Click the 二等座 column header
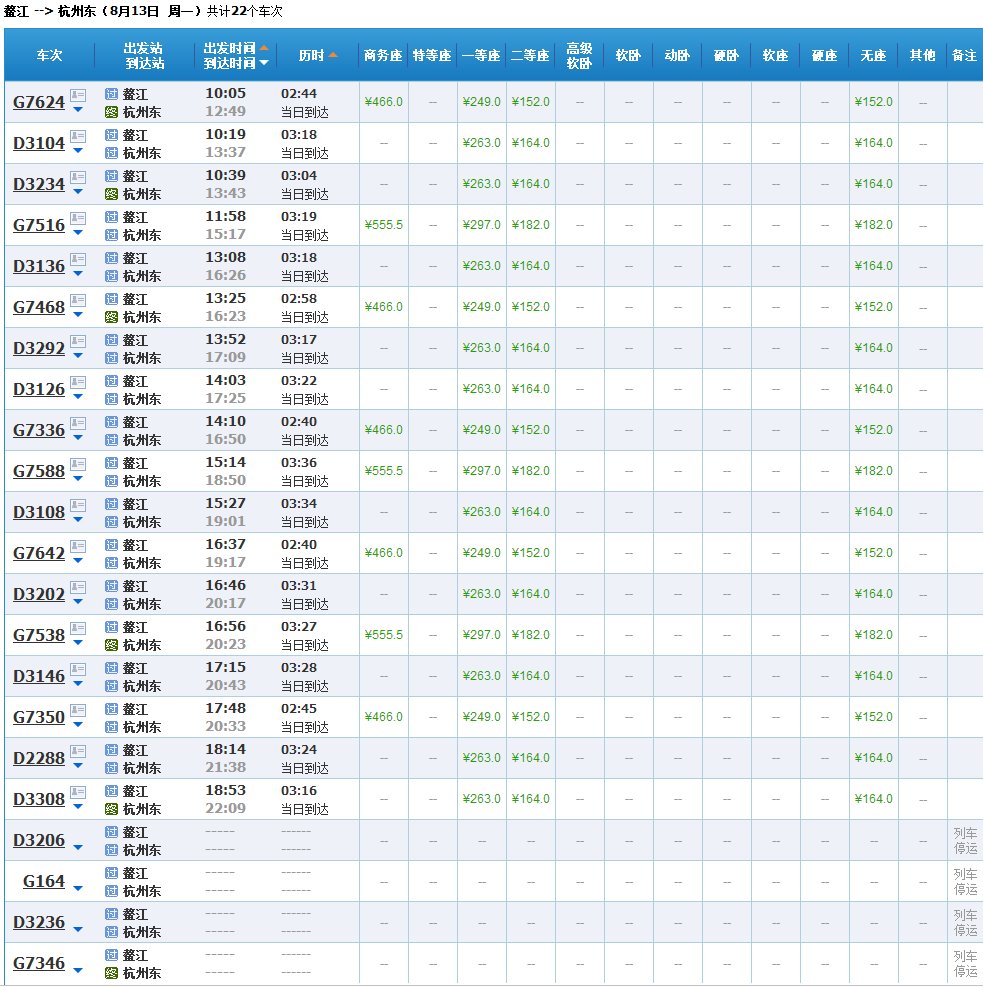Viewport: 983px width, 987px height. pos(531,55)
